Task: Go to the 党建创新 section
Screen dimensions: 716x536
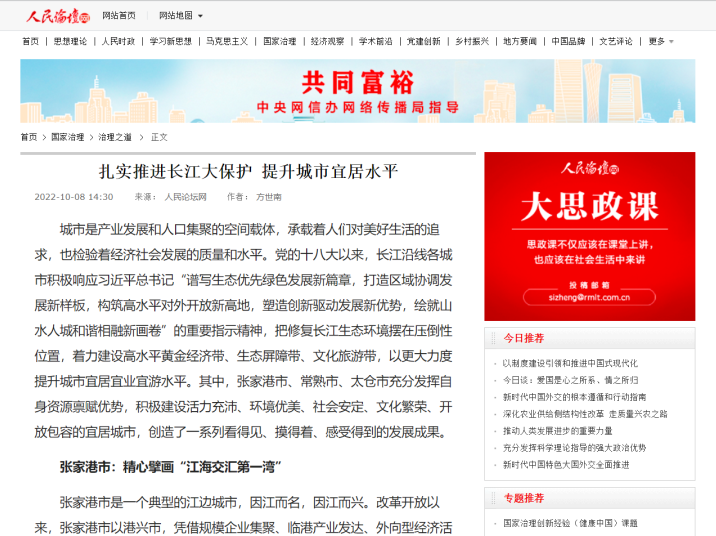Action: pos(423,41)
